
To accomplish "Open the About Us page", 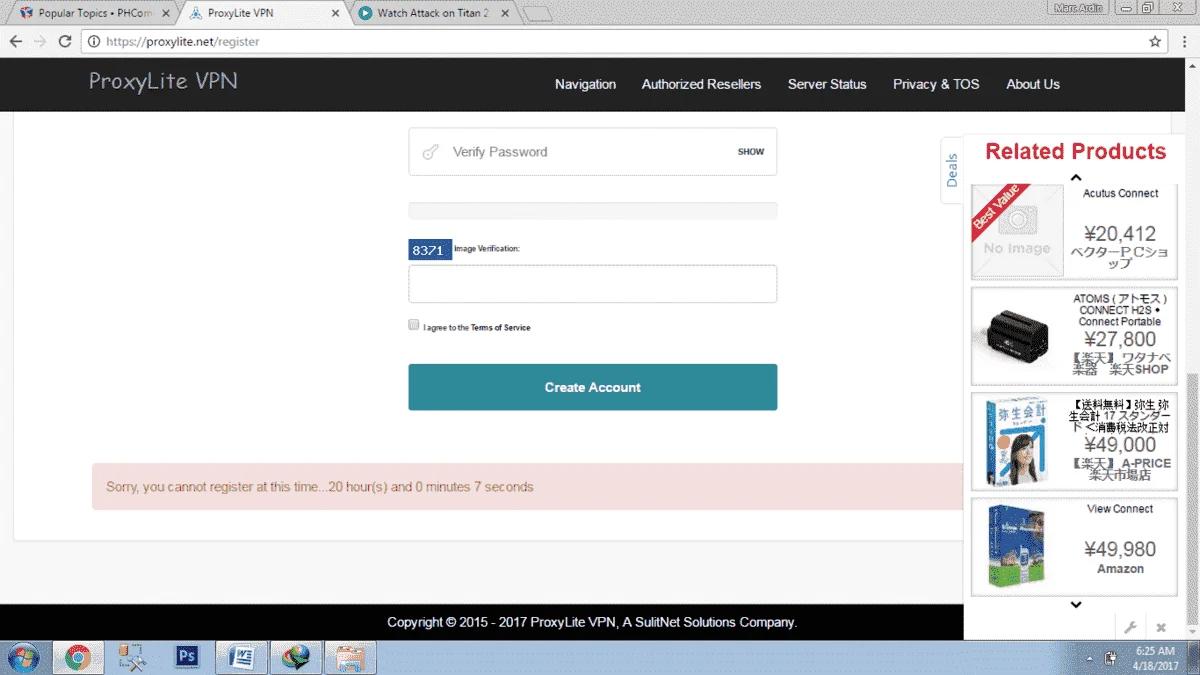I will (1032, 84).
